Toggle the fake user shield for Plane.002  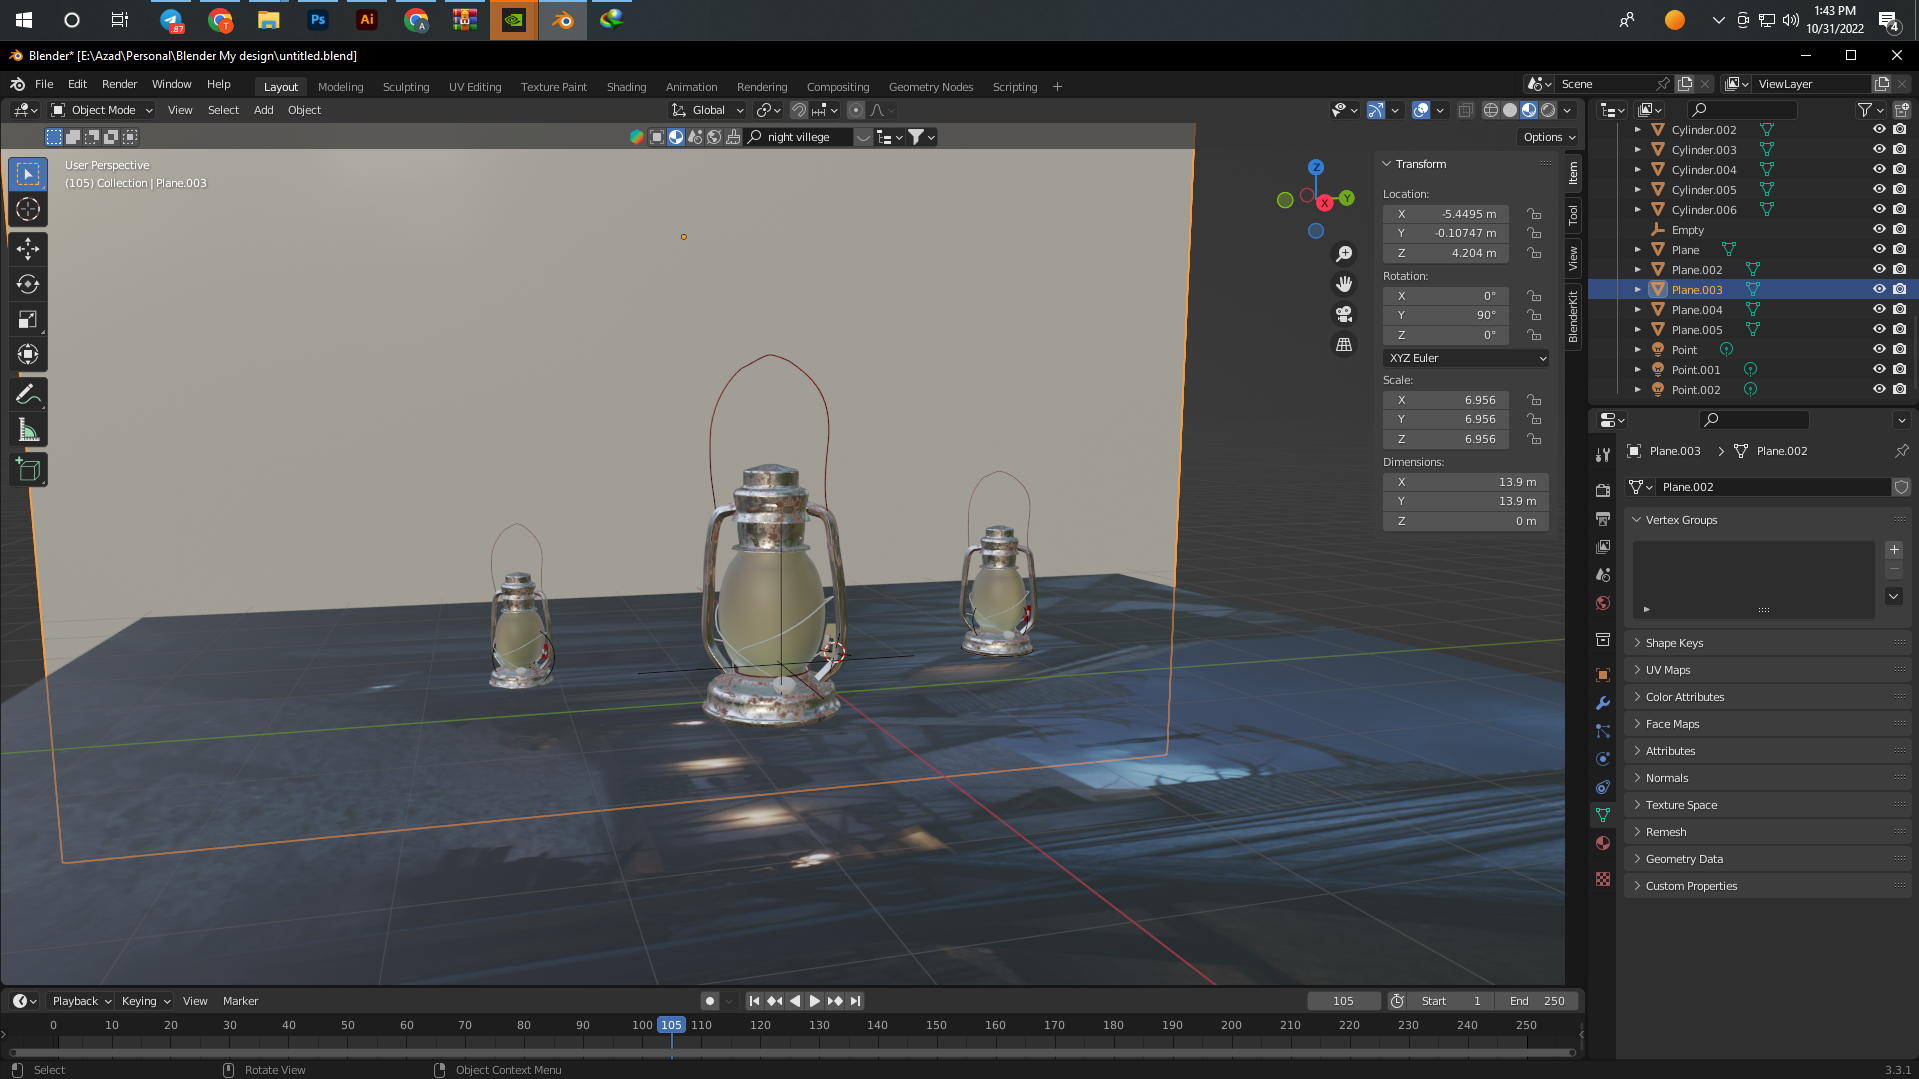1901,487
